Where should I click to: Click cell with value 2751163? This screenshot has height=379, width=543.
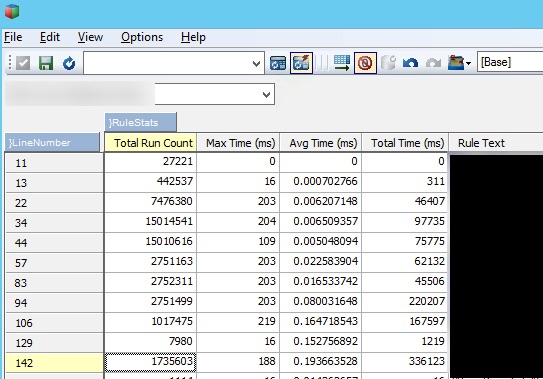pos(151,262)
